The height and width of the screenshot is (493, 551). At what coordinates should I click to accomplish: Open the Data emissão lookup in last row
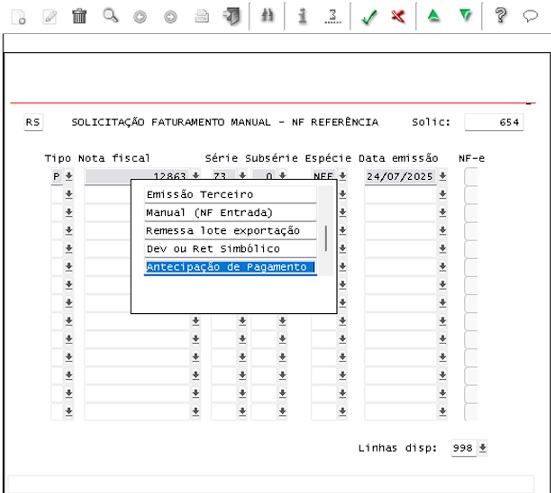pyautogui.click(x=442, y=411)
